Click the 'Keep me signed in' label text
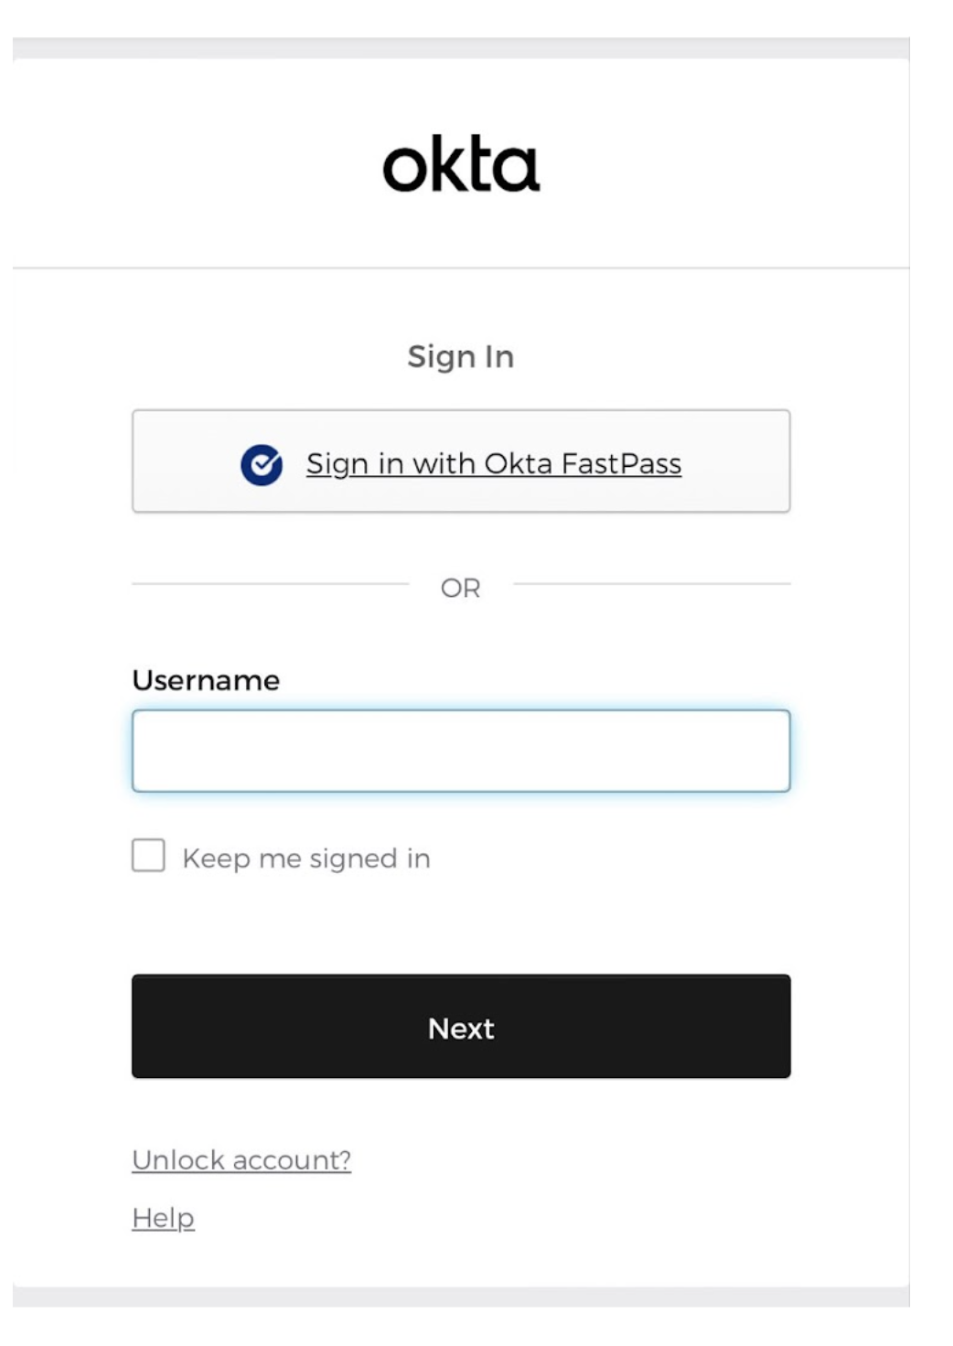 306,859
